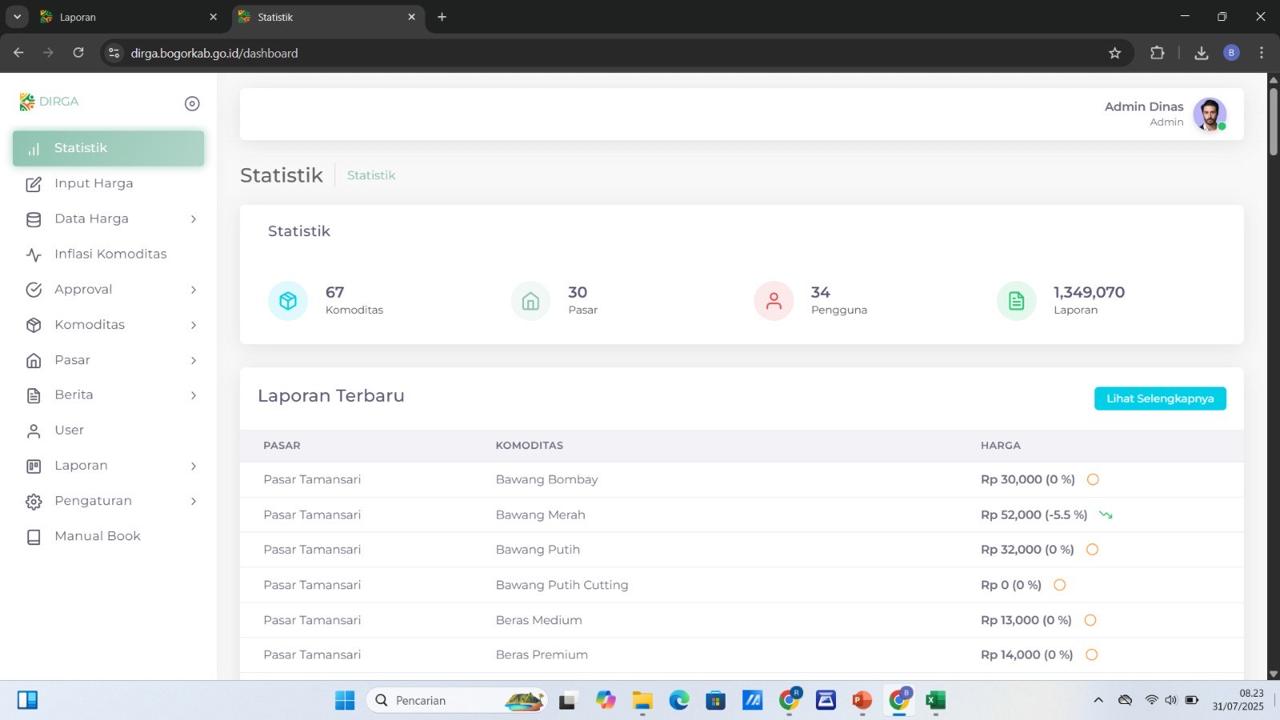Click the Pengguna user icon in statistics
The image size is (1280, 720).
click(x=773, y=301)
